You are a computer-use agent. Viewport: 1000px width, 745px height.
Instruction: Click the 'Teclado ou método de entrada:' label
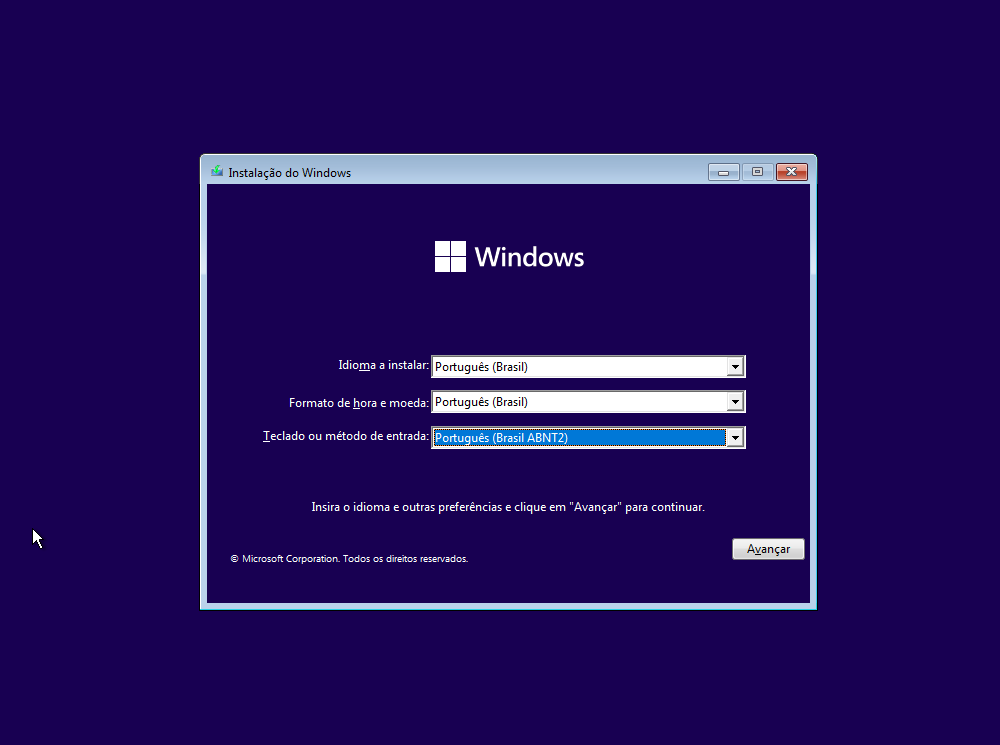[346, 436]
